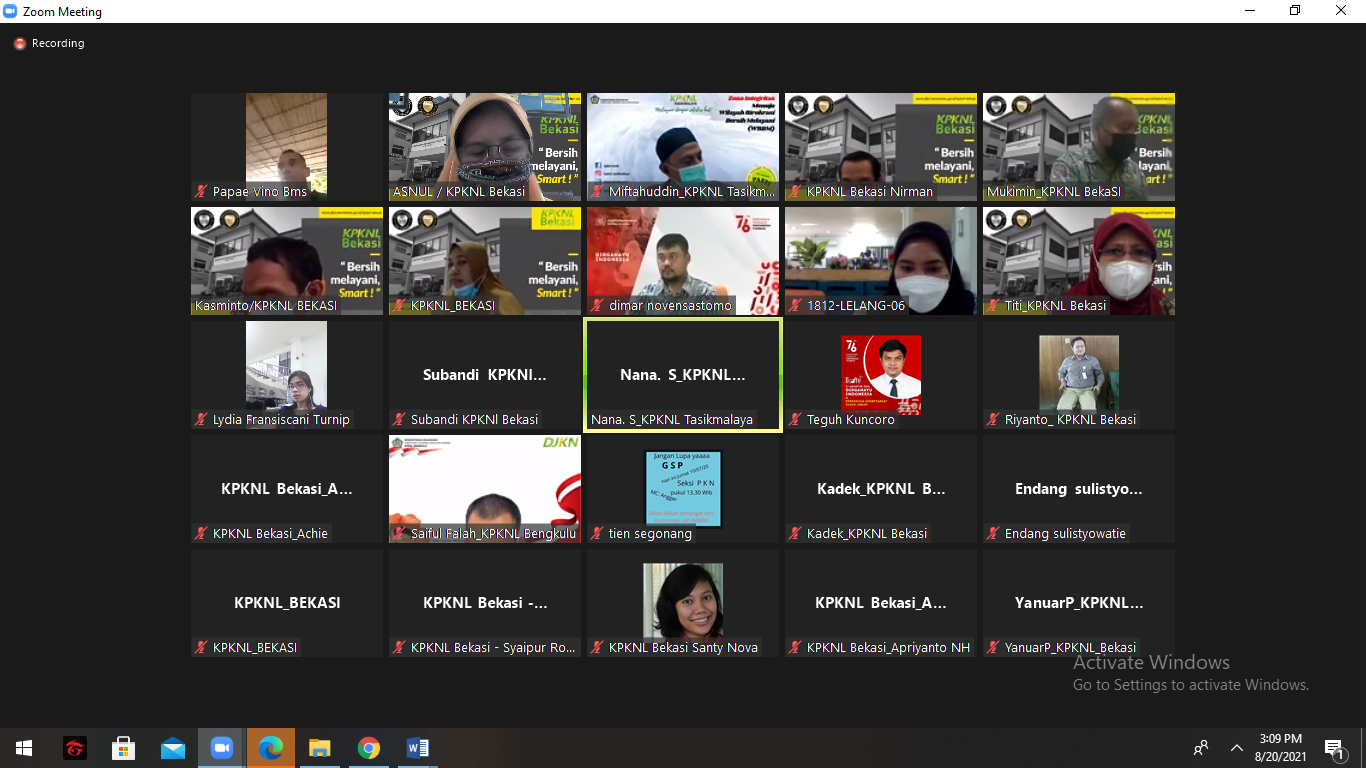Select the Nana. S_KPKNL Tasikmalaya active speaker tile
1366x768 pixels.
coord(682,376)
